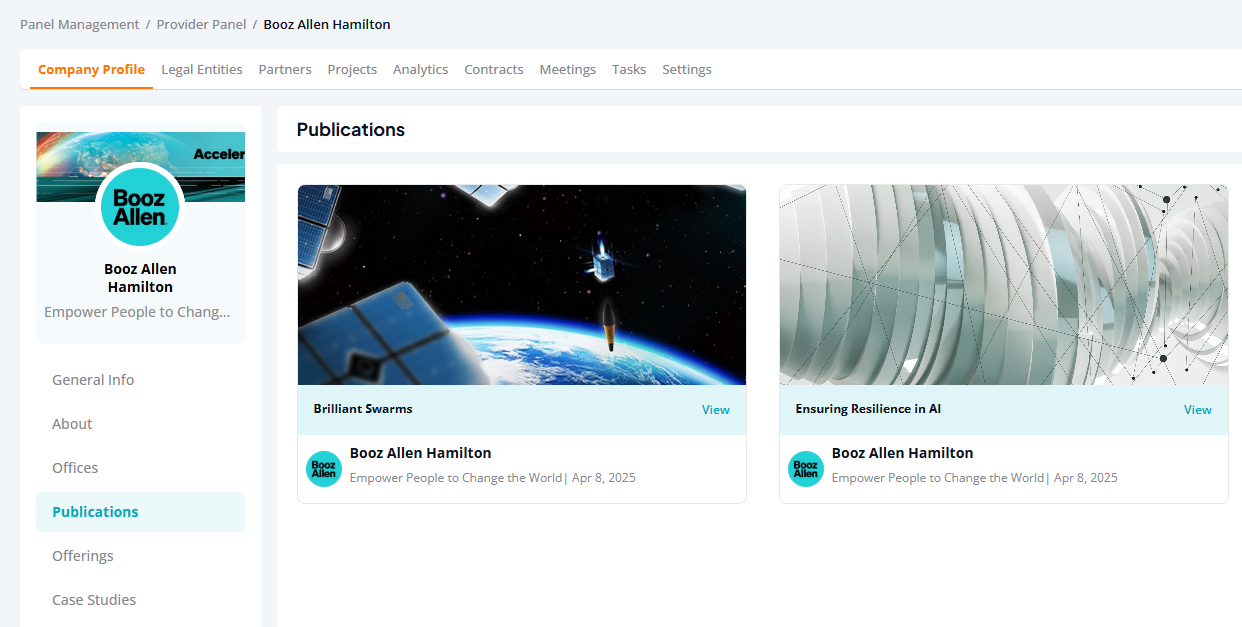Select the Analytics tab
Screen dimensions: 1242x627
420,69
